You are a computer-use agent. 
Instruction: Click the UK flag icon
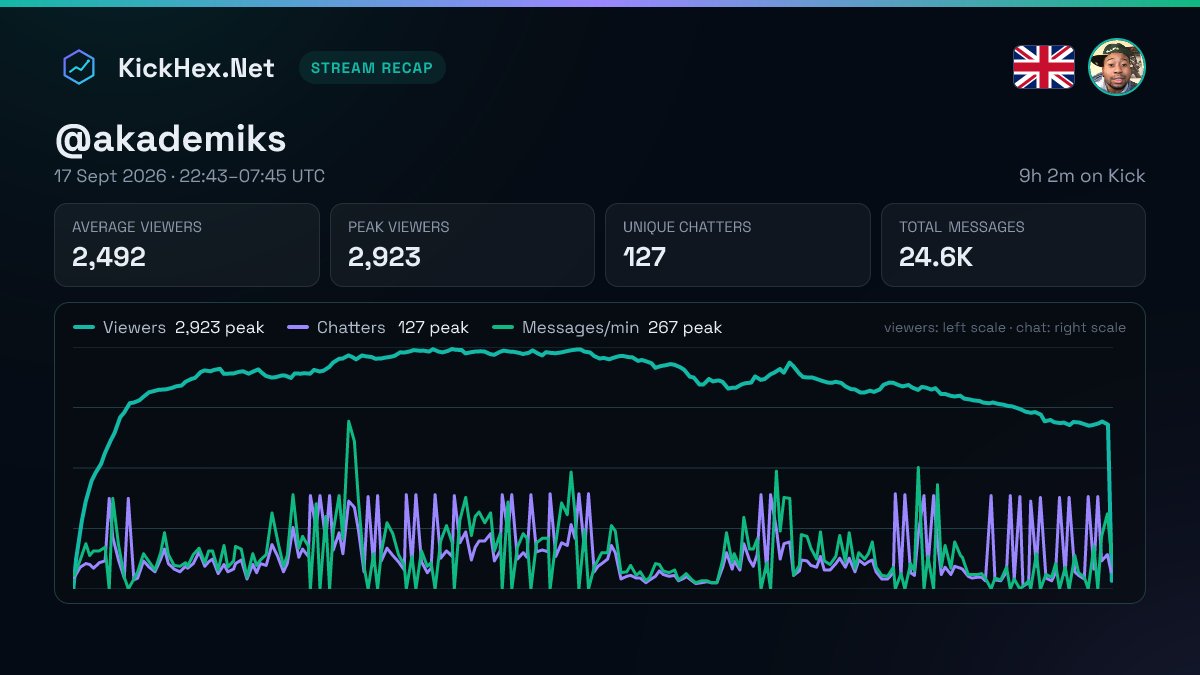[1044, 67]
